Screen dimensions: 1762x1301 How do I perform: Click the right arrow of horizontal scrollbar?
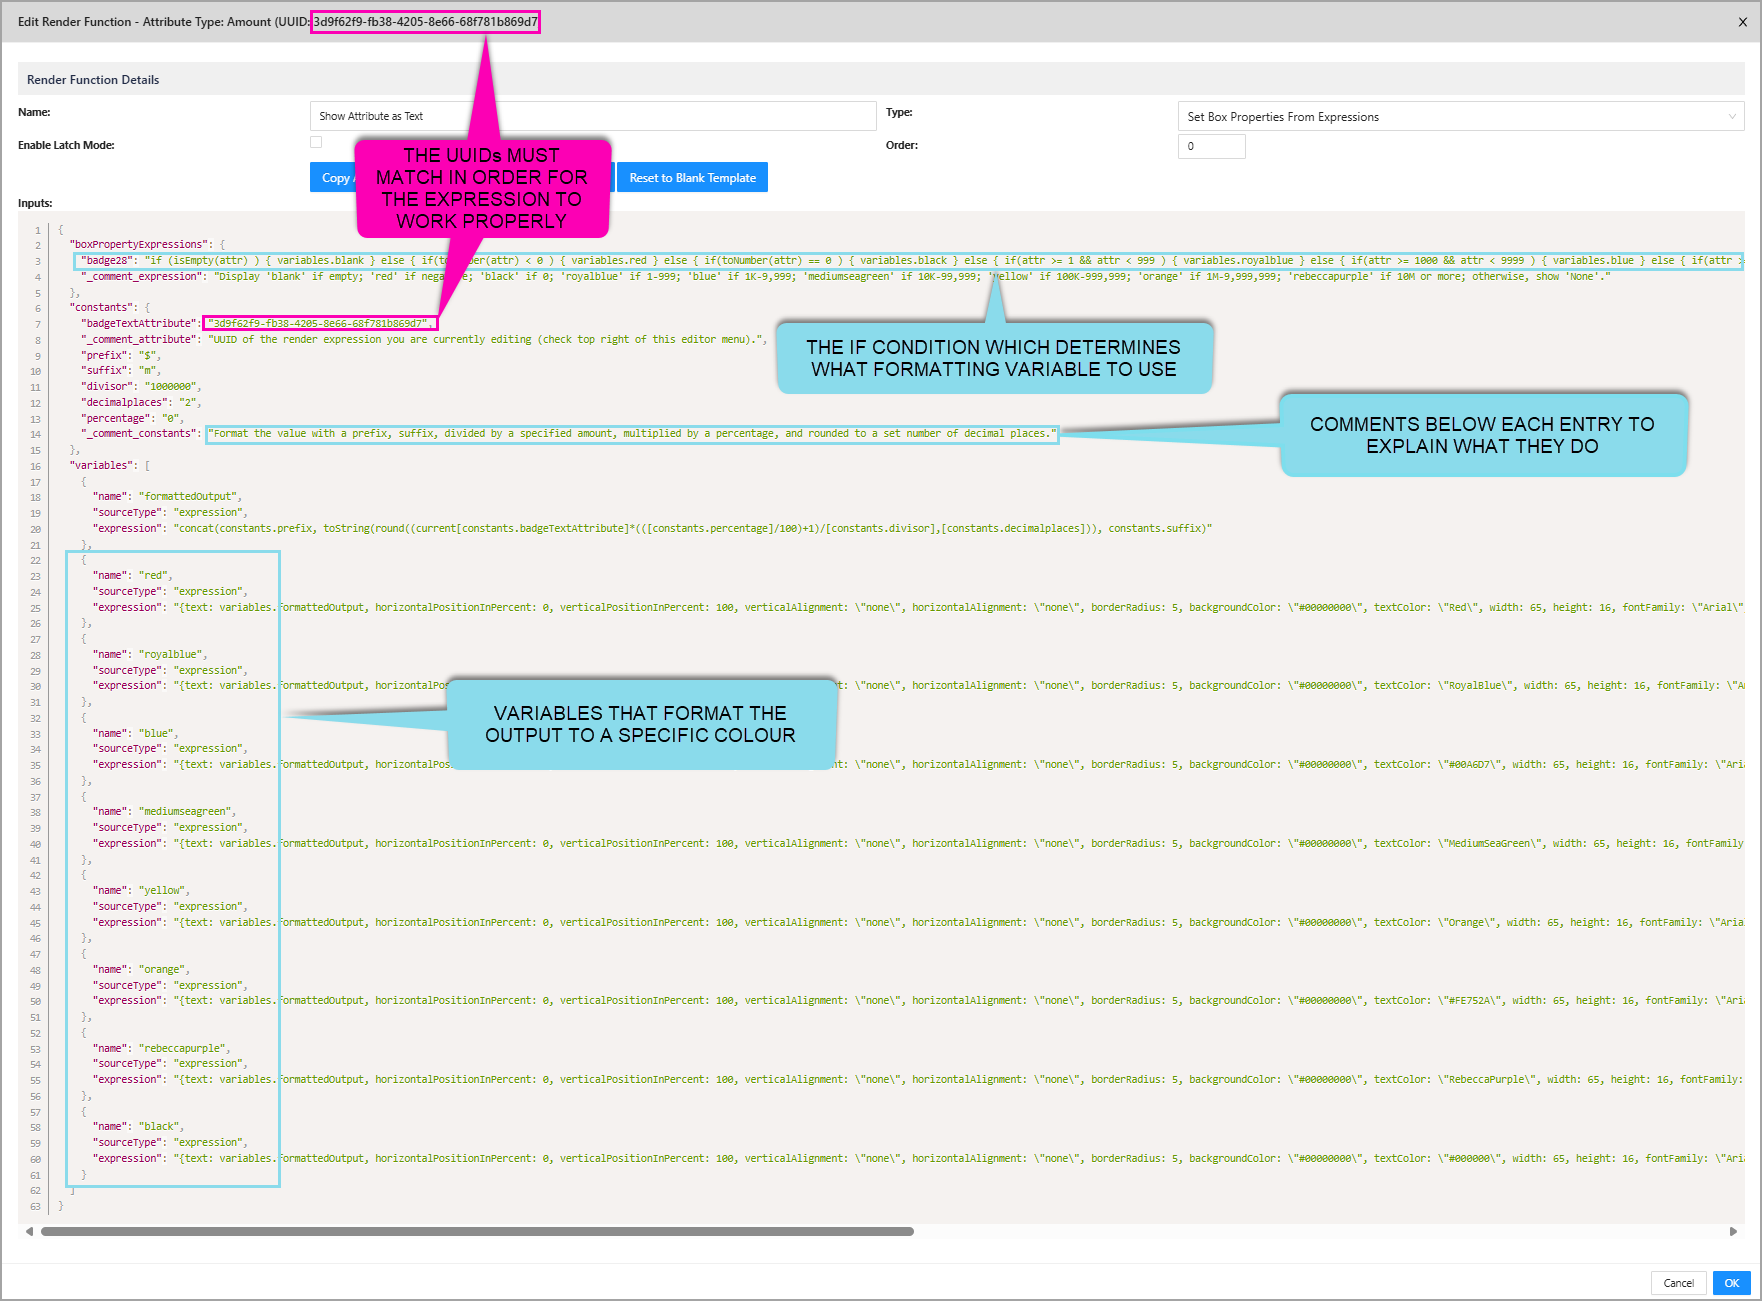tap(1733, 1231)
